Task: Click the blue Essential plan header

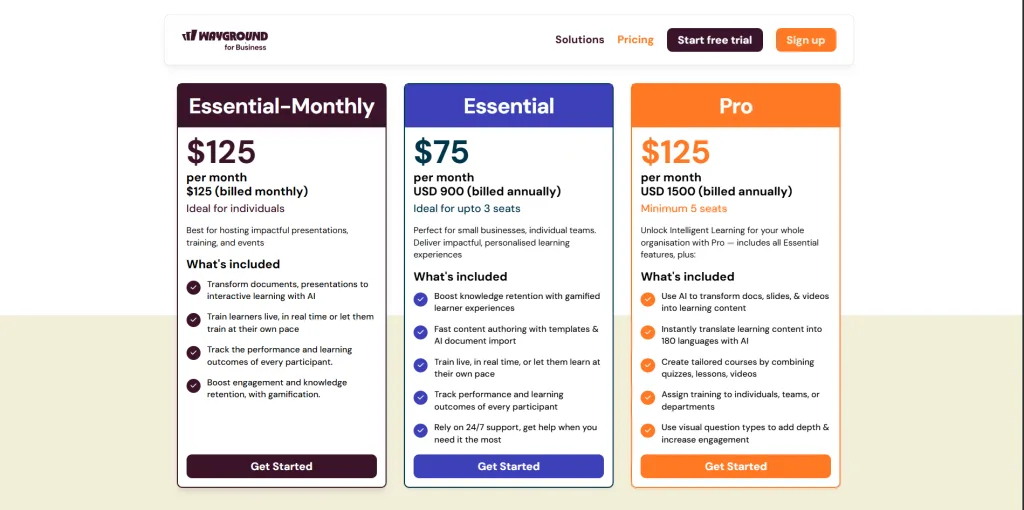Action: pyautogui.click(x=508, y=106)
